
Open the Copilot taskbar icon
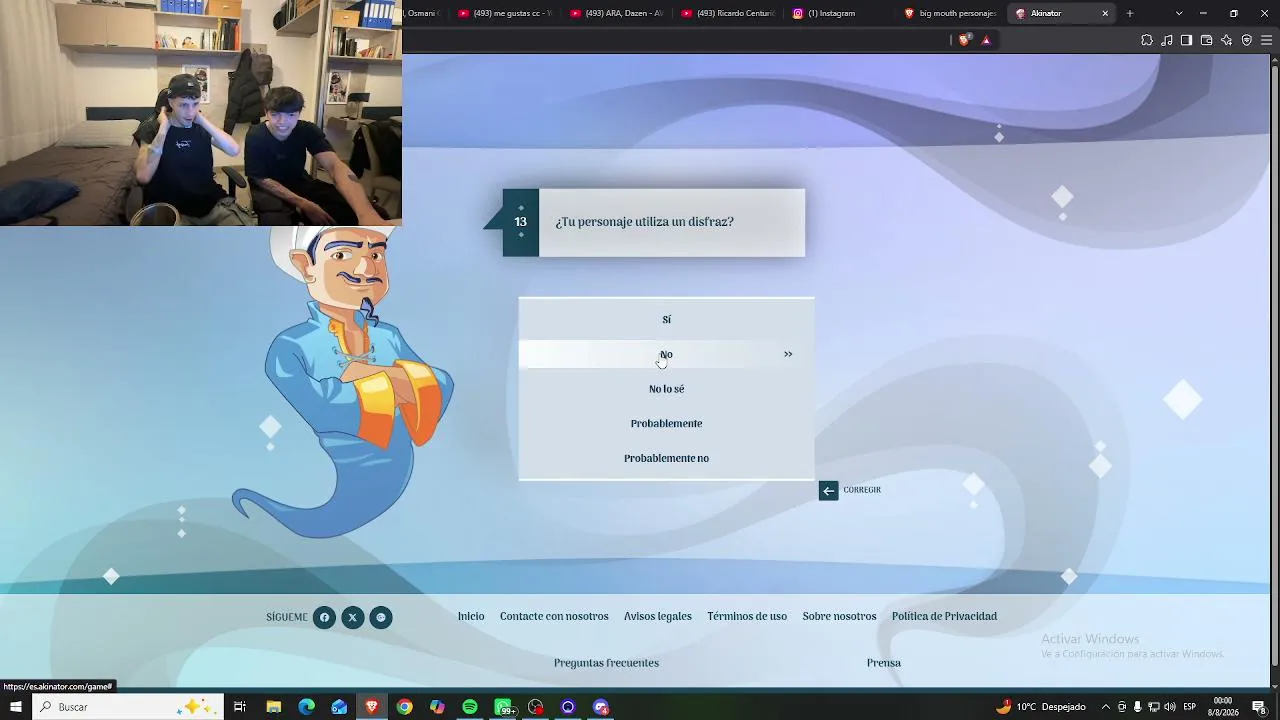(437, 707)
